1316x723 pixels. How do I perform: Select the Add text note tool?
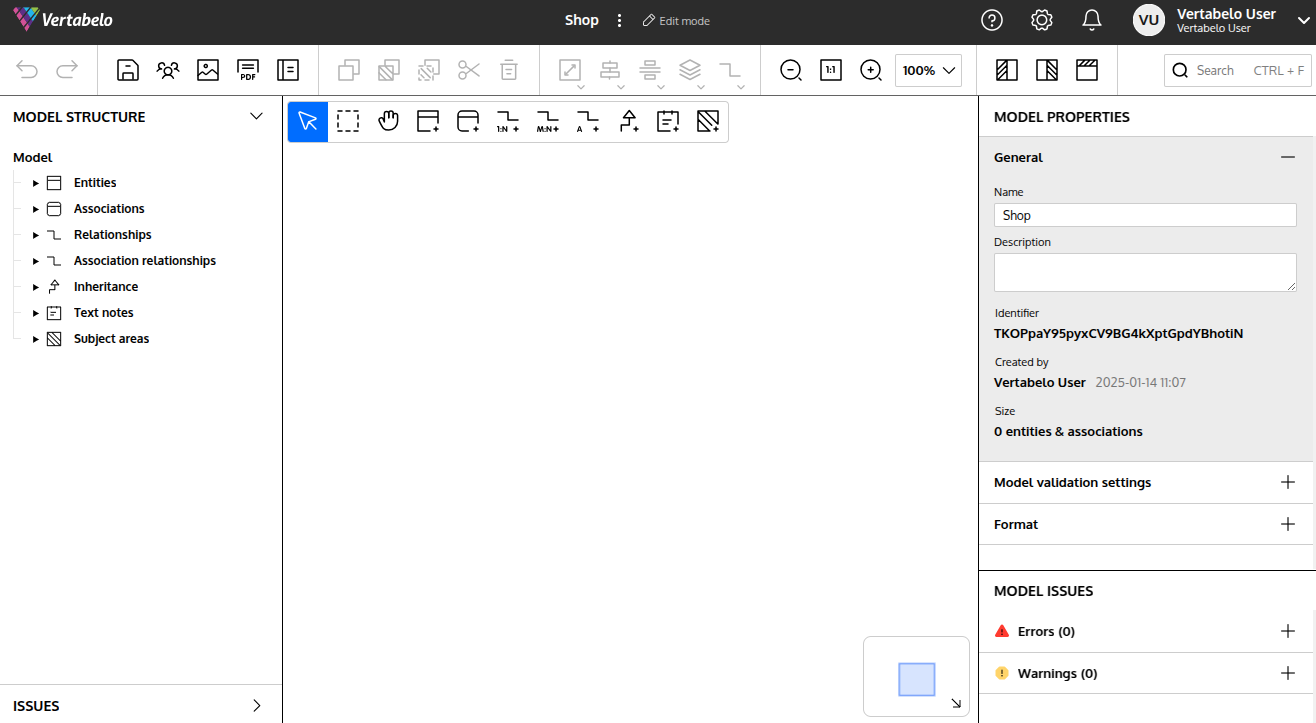[668, 122]
